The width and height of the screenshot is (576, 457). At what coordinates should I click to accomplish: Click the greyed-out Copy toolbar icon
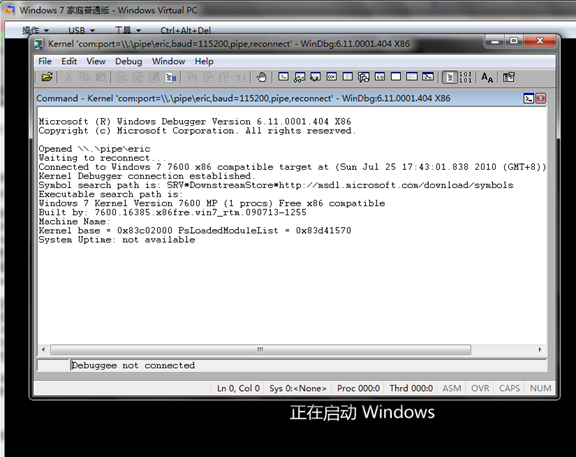pyautogui.click(x=85, y=77)
